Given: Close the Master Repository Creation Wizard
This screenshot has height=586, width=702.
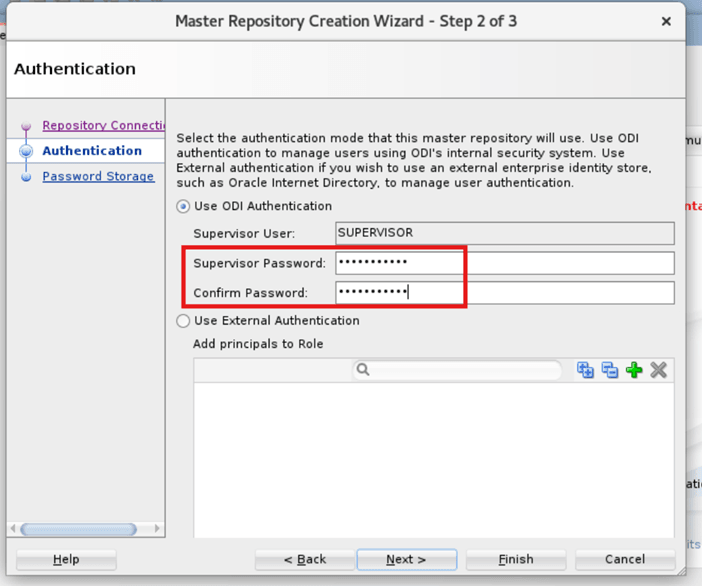Looking at the screenshot, I should (666, 21).
